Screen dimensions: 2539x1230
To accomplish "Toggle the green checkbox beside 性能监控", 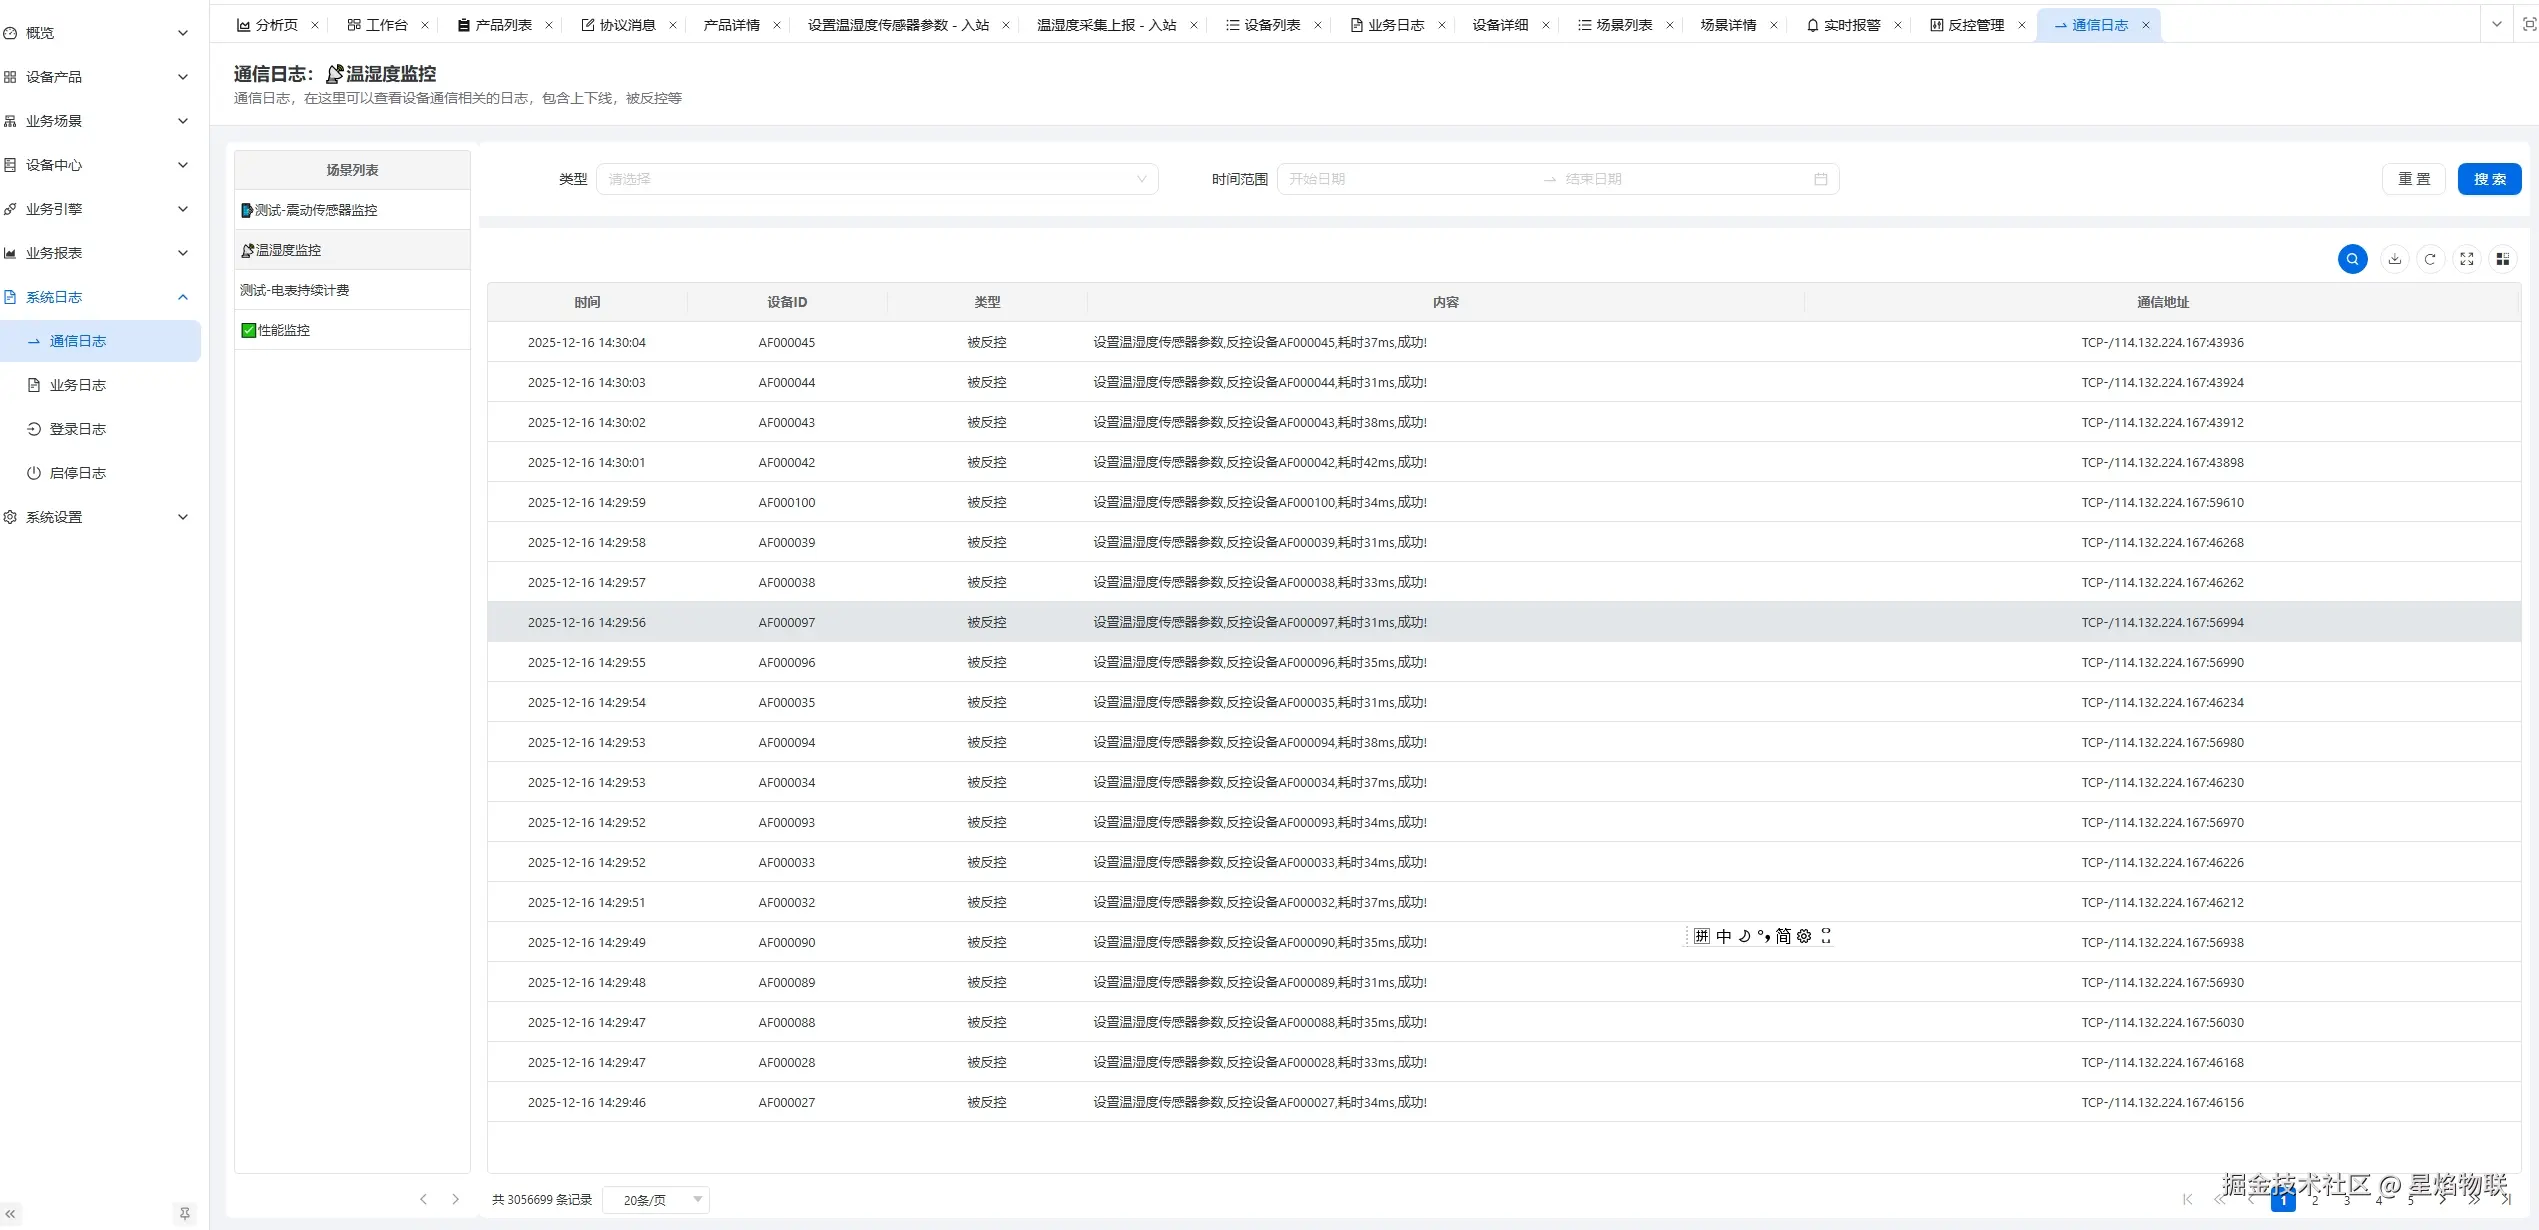I will pyautogui.click(x=246, y=329).
